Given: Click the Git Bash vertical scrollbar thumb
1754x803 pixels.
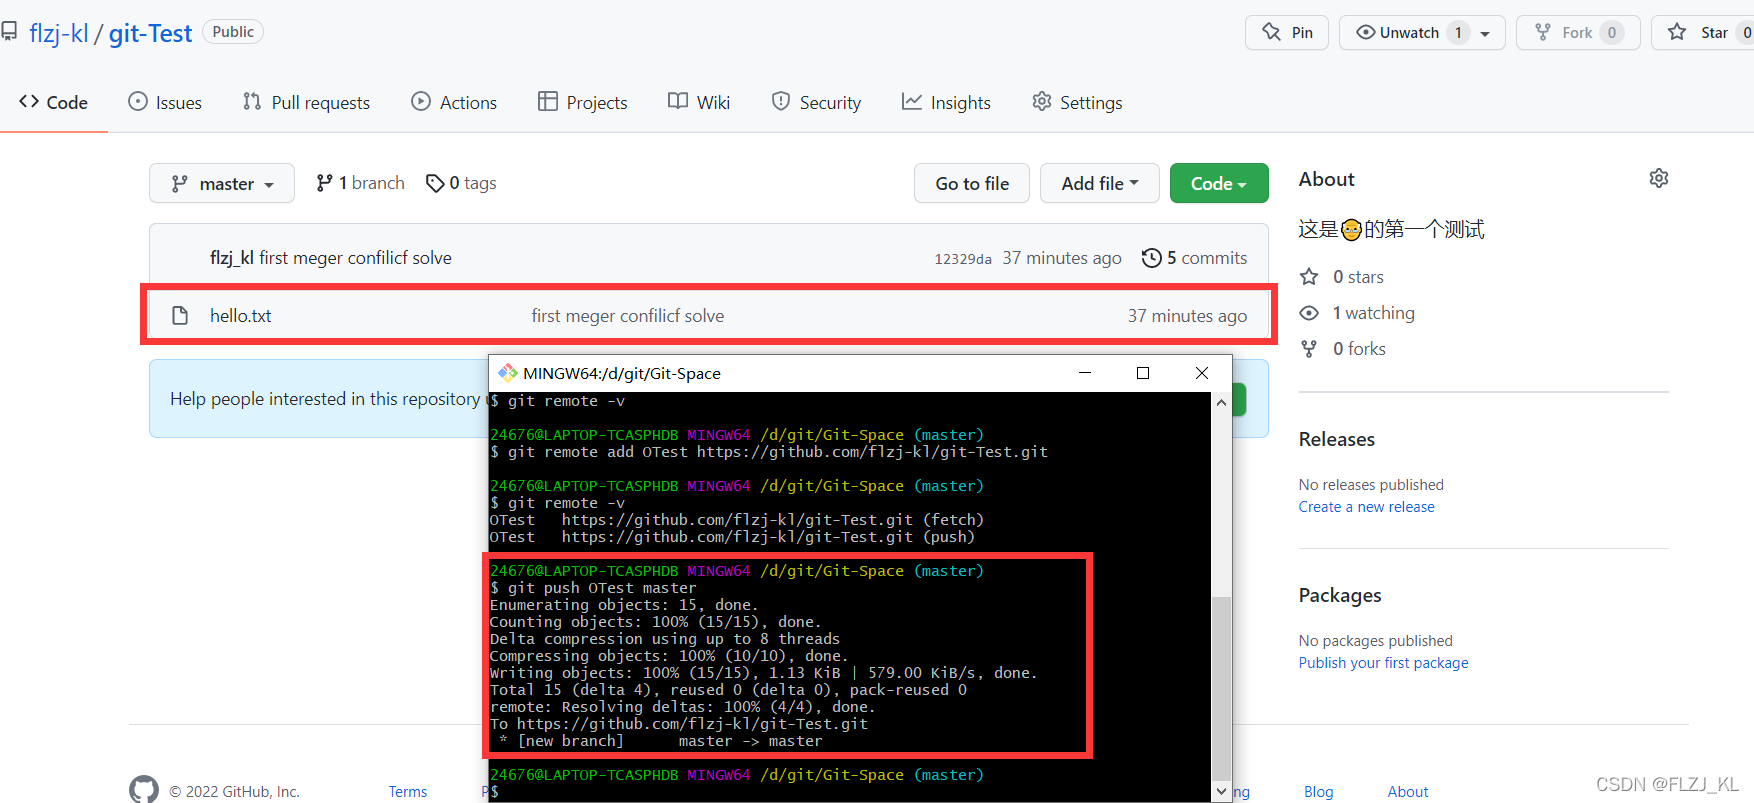Looking at the screenshot, I should [1221, 688].
